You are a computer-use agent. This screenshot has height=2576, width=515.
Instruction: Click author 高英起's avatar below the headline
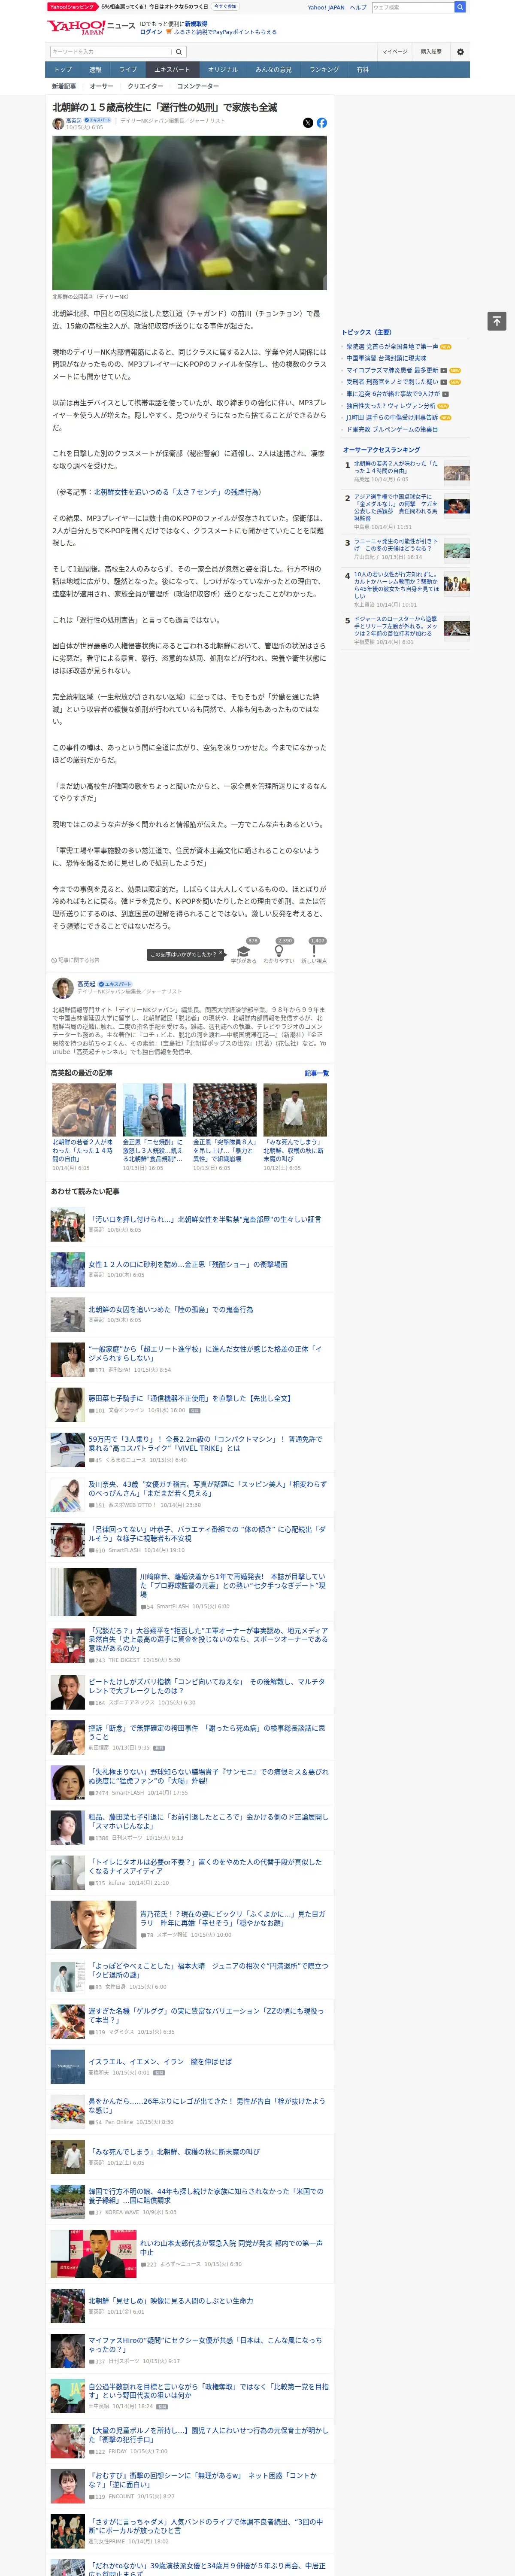pyautogui.click(x=58, y=124)
